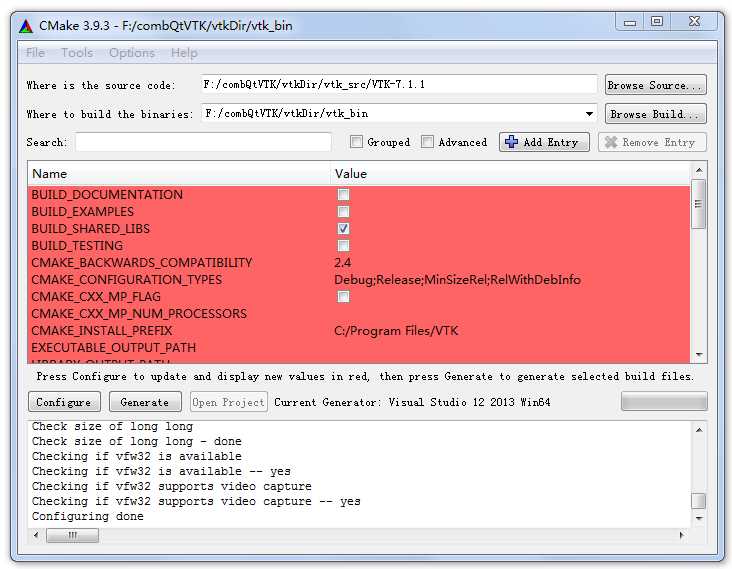The image size is (732, 569).
Task: Click 'supports video capture -- yes' log line
Action: (196, 501)
